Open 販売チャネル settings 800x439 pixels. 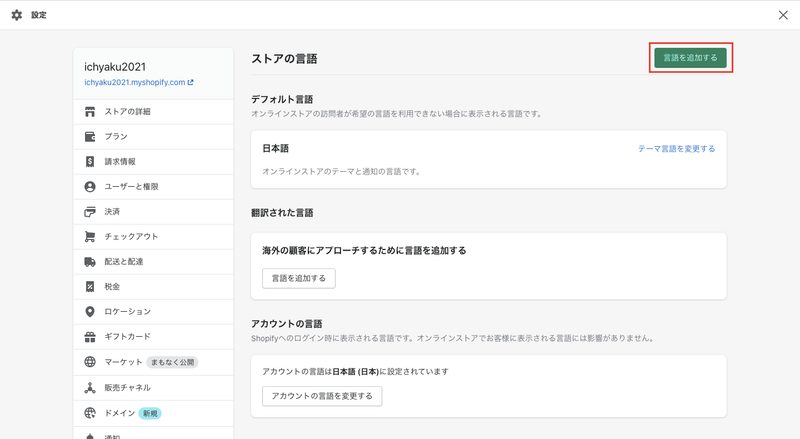coord(154,387)
